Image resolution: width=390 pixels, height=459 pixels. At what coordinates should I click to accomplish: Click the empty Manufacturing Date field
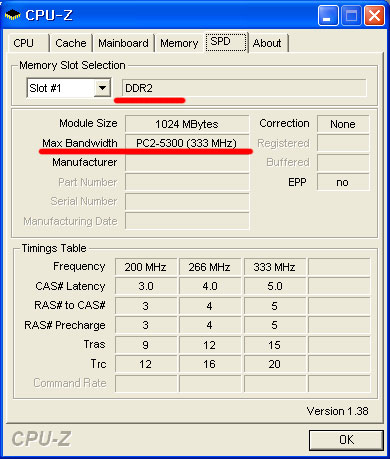point(187,221)
